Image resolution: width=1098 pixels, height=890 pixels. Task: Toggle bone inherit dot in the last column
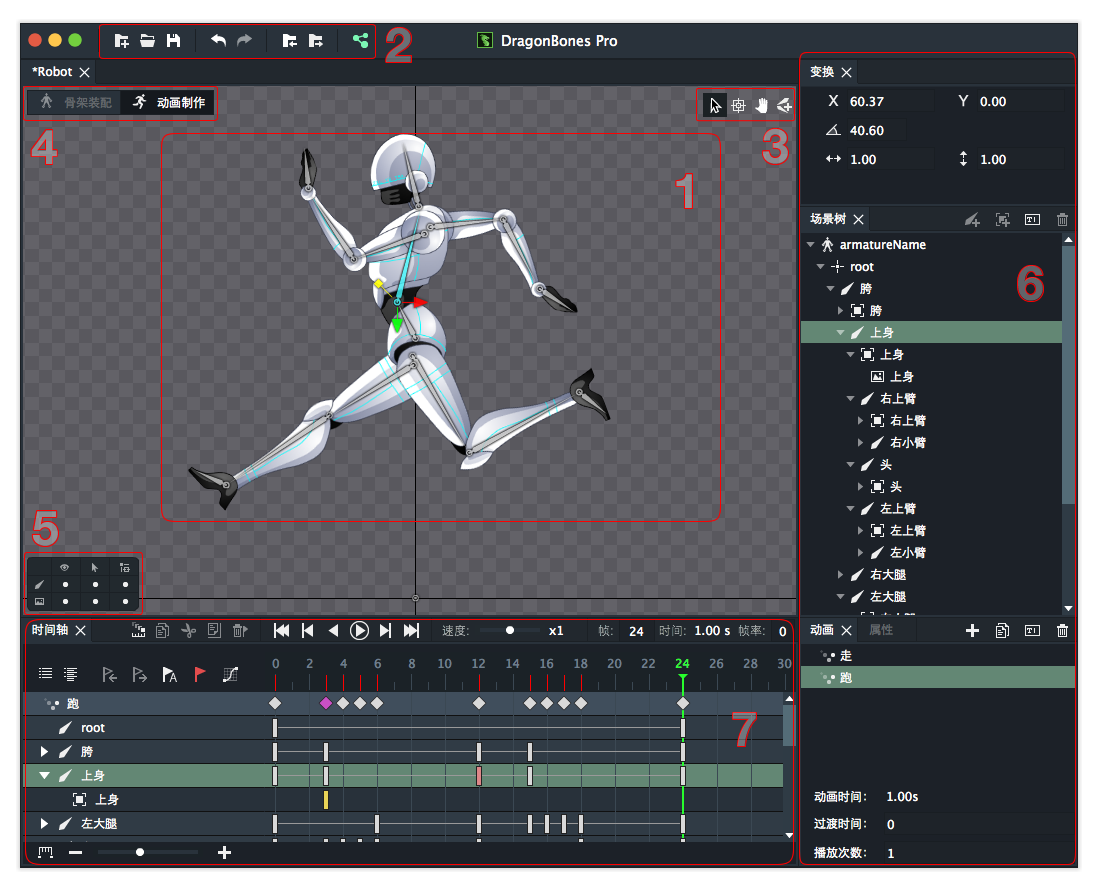click(x=125, y=584)
